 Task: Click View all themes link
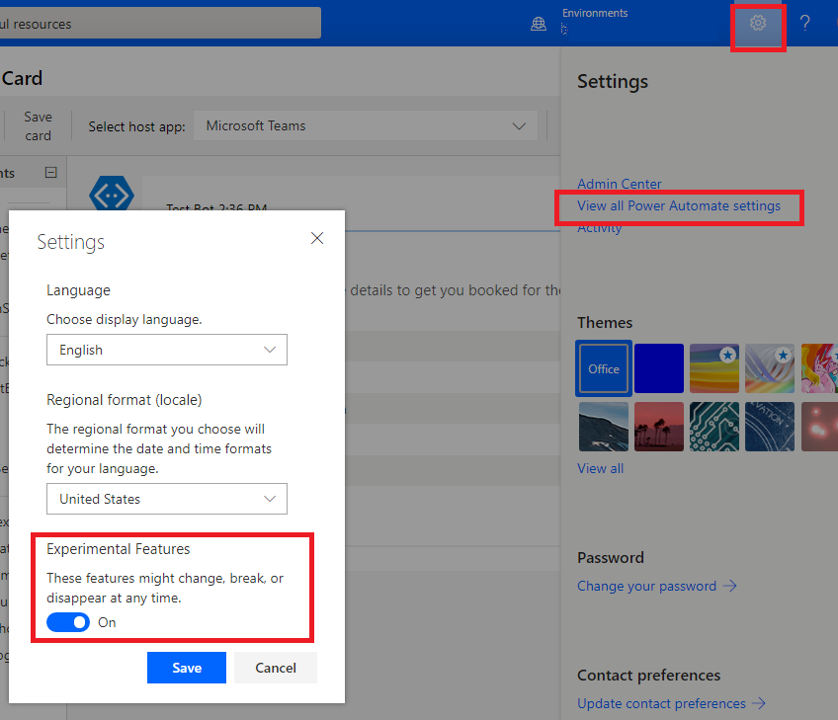(600, 468)
